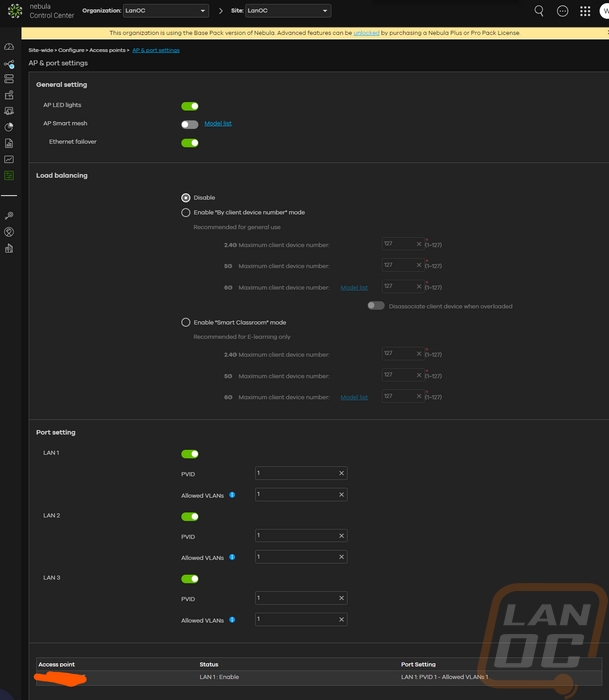Click the chevron between Organization and Site

[221, 11]
